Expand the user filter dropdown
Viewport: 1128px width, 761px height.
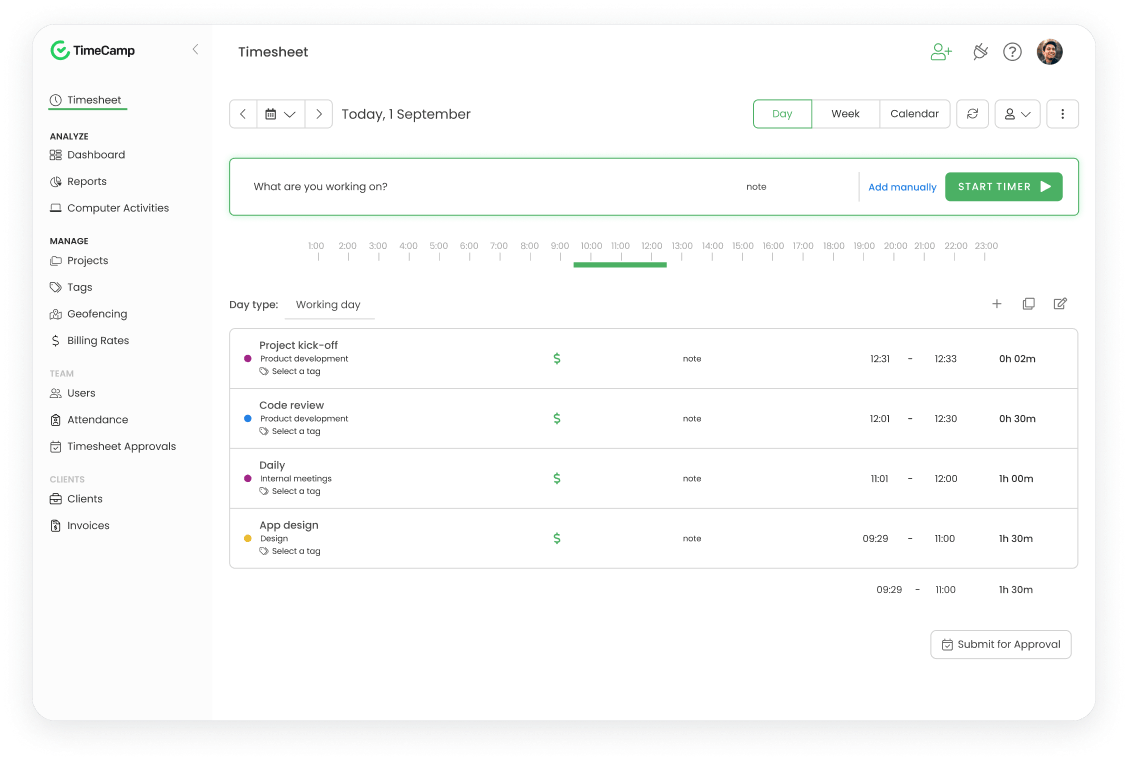click(x=1017, y=113)
